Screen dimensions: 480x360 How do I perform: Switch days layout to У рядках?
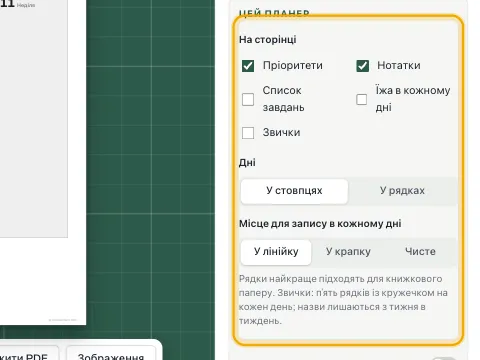pos(402,191)
